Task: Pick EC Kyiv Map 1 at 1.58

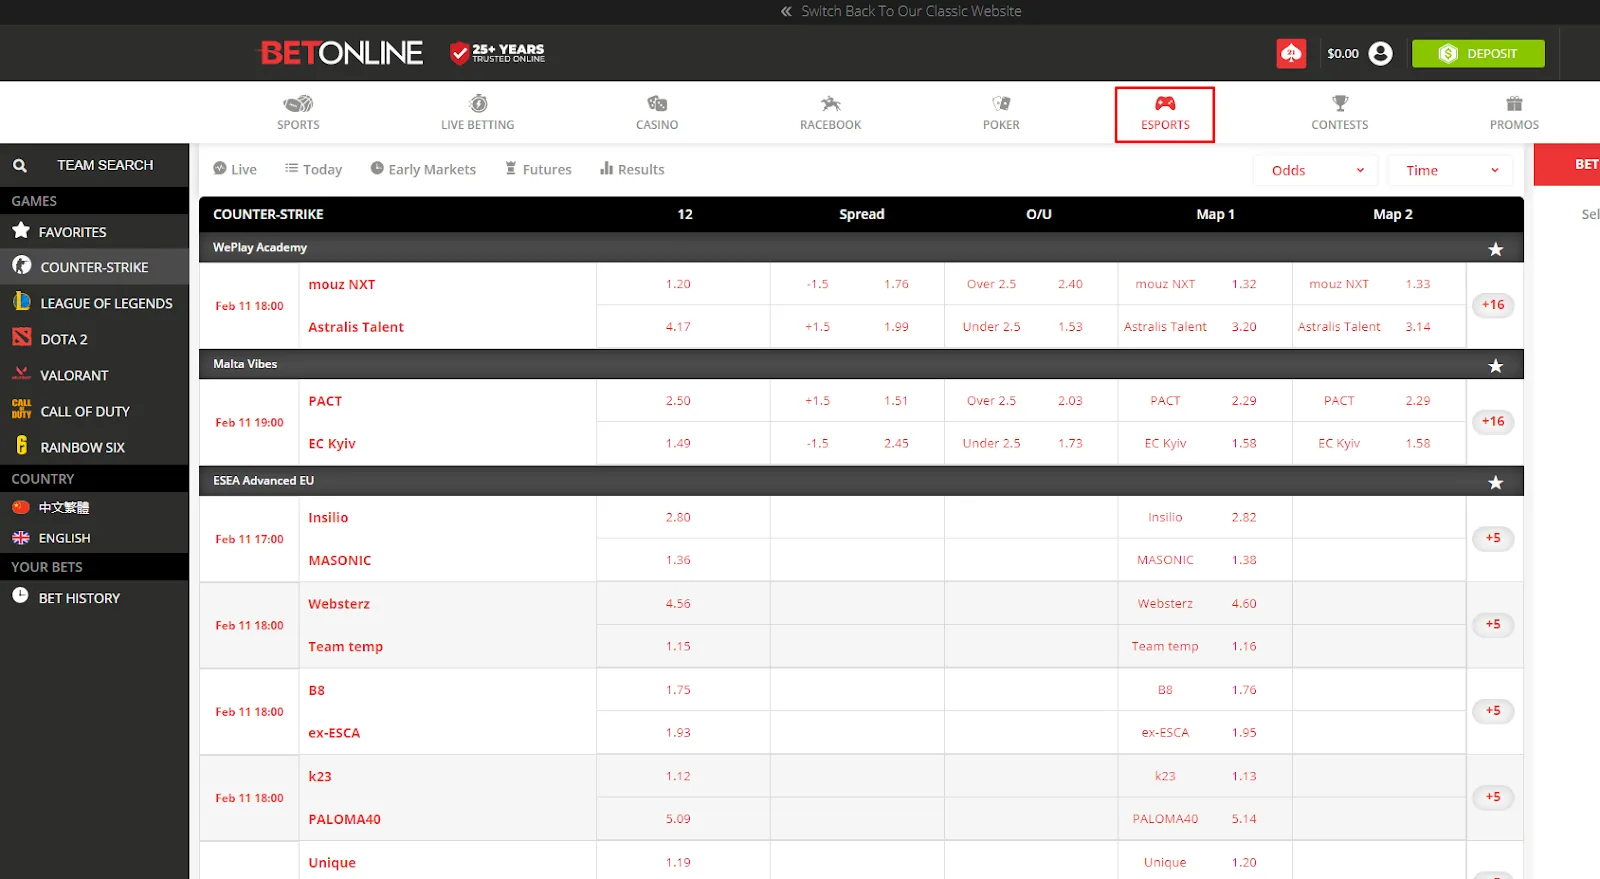Action: (1205, 443)
